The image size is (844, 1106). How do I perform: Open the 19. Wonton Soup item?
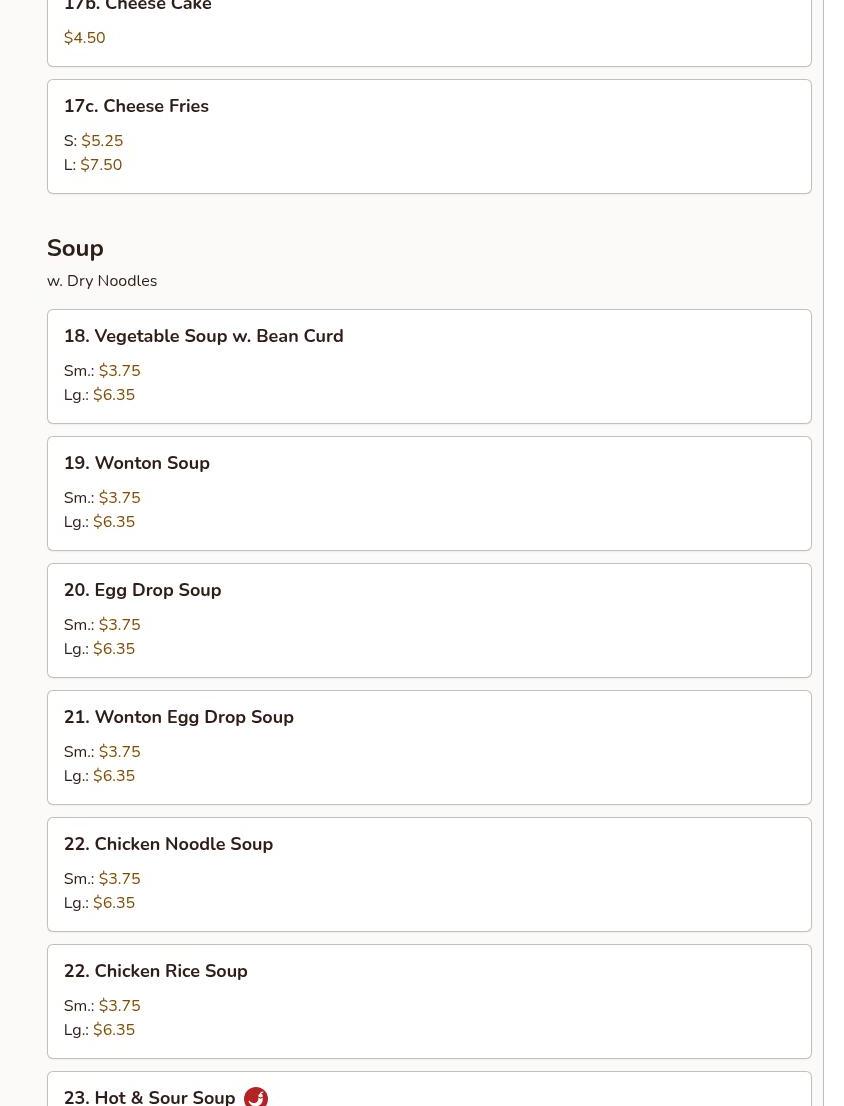[x=137, y=463]
